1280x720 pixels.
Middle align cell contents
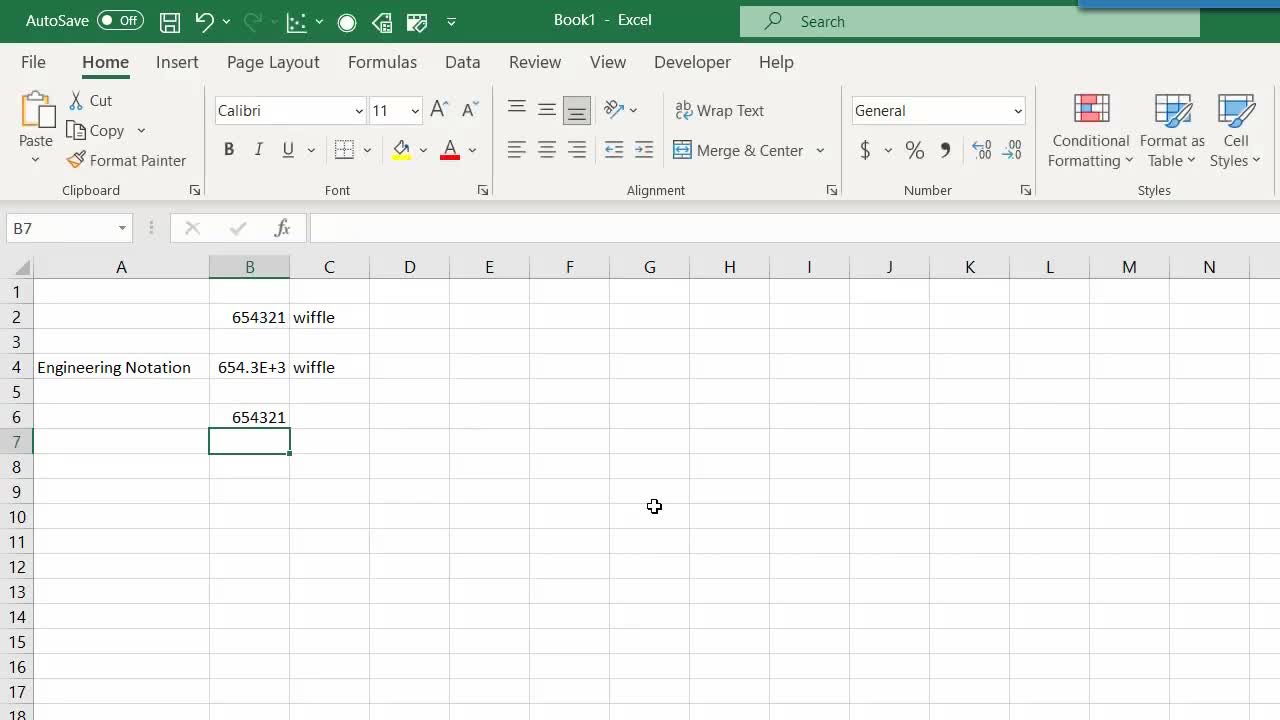click(x=547, y=110)
